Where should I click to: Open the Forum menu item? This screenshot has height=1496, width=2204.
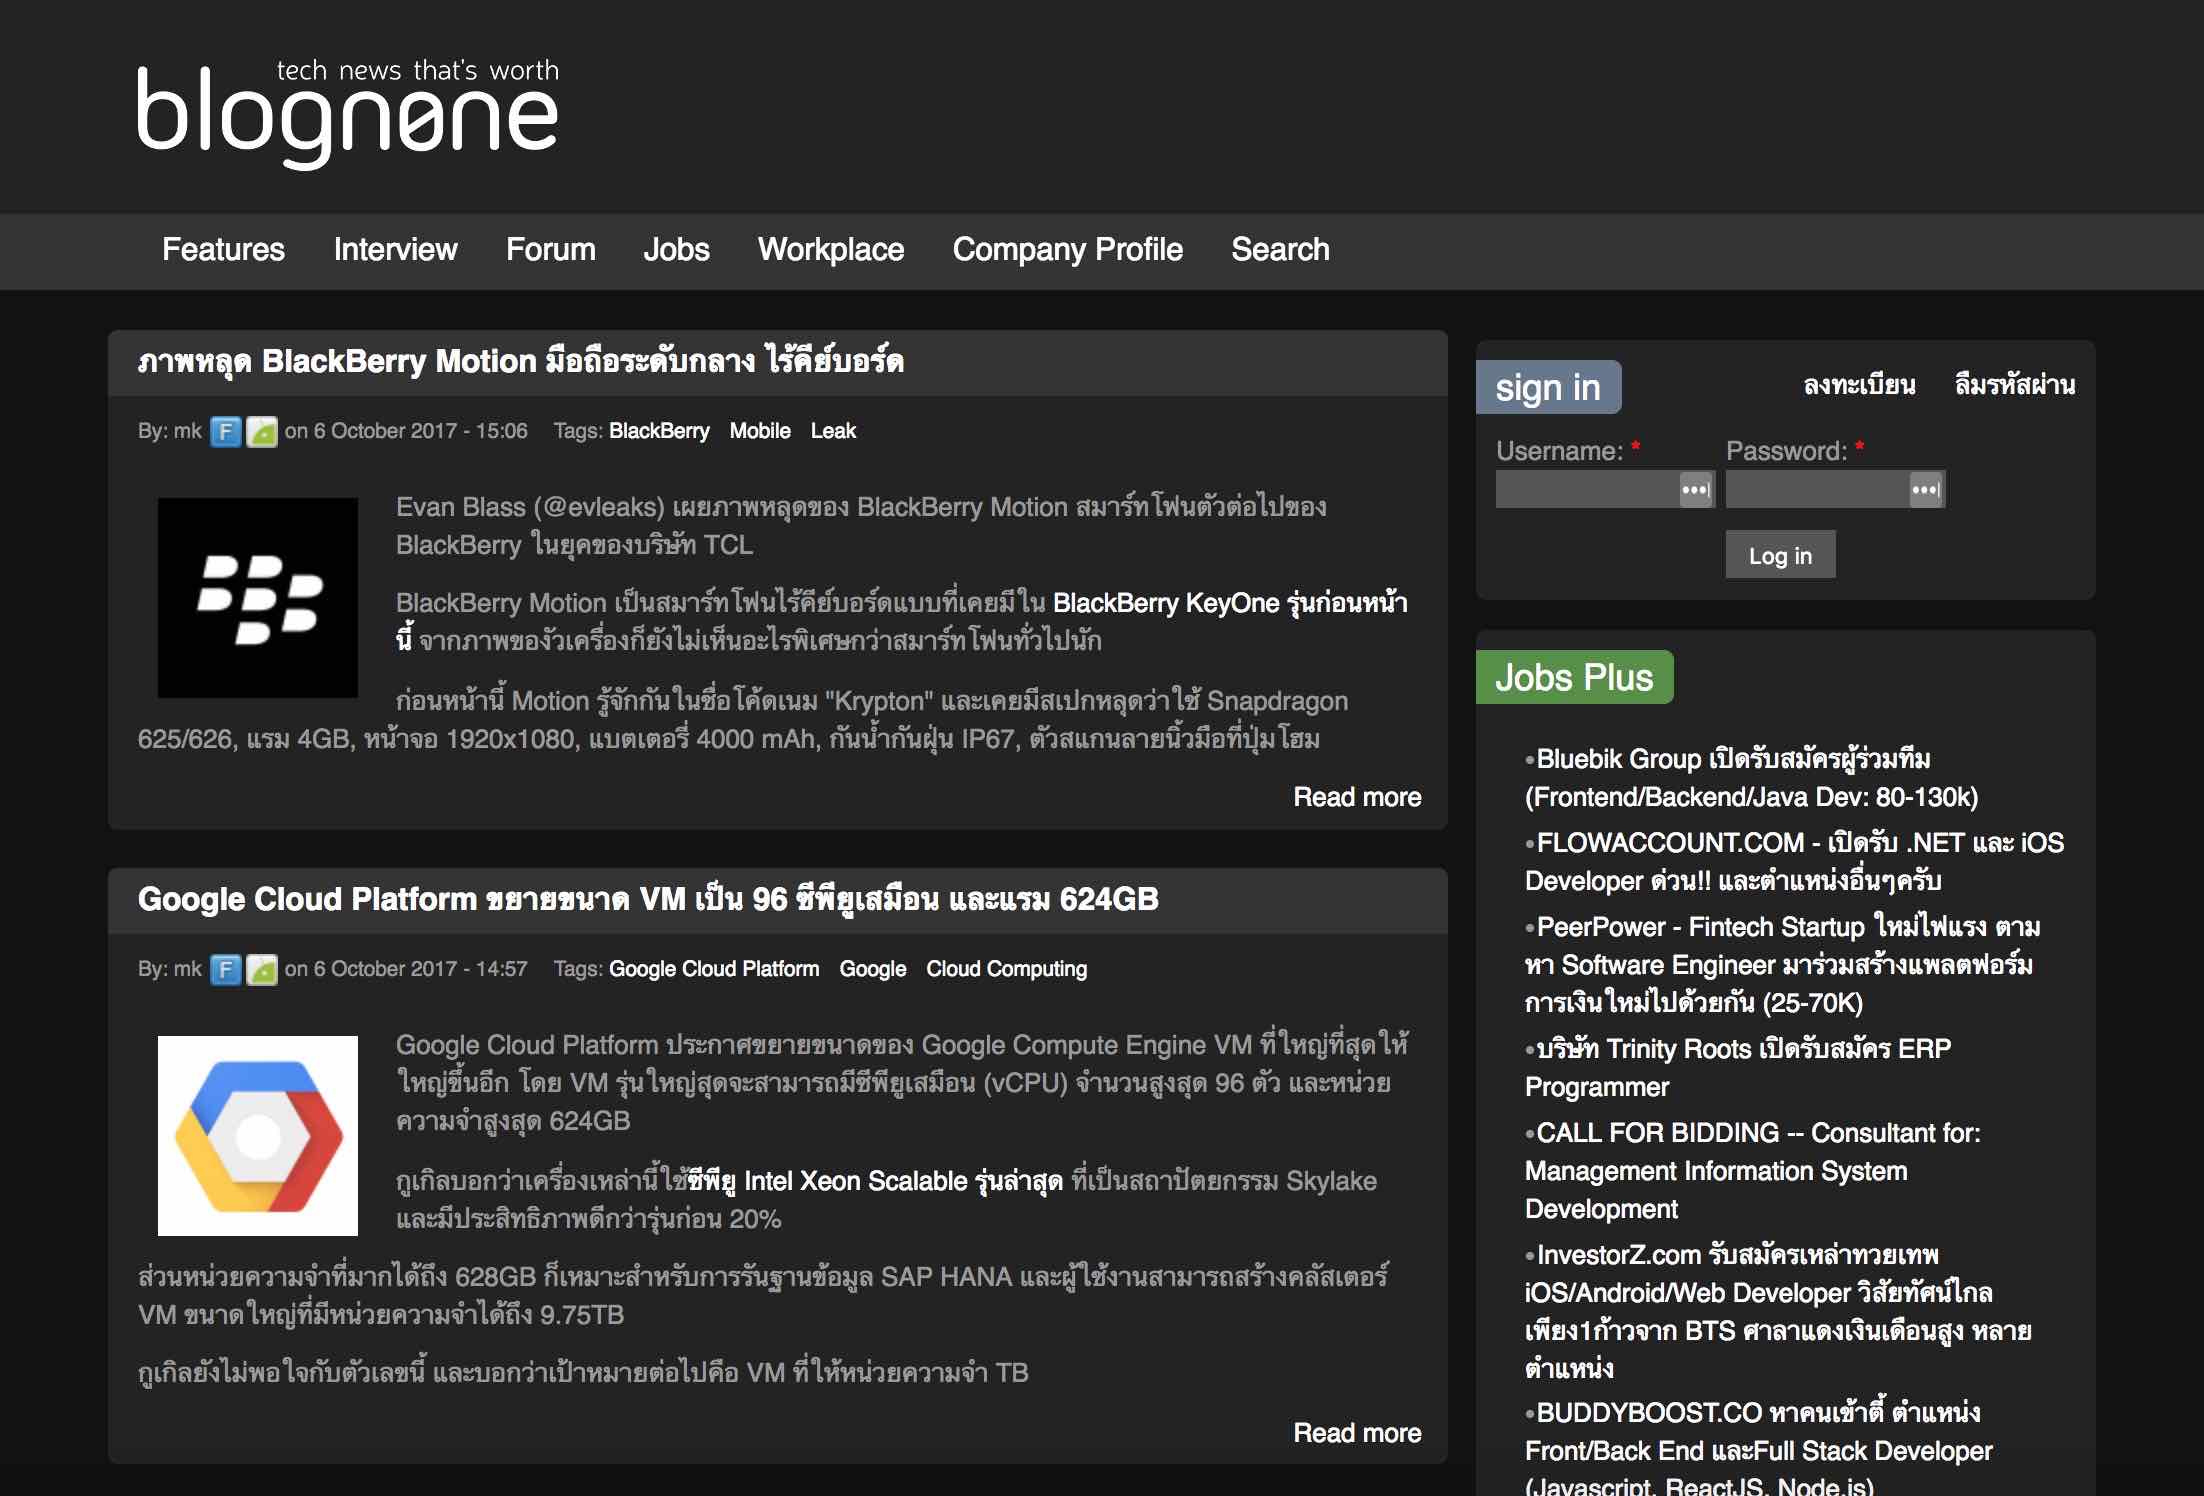[550, 249]
